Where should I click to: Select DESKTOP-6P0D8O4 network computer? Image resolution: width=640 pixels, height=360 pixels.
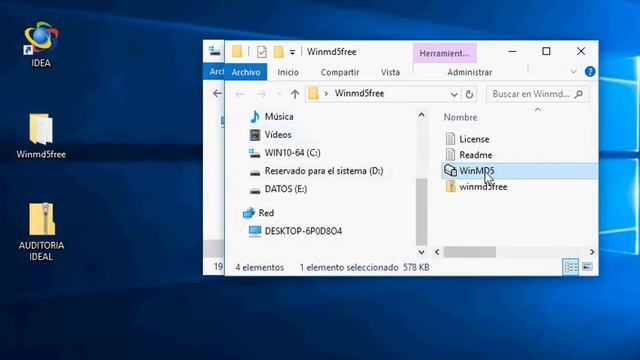click(303, 231)
